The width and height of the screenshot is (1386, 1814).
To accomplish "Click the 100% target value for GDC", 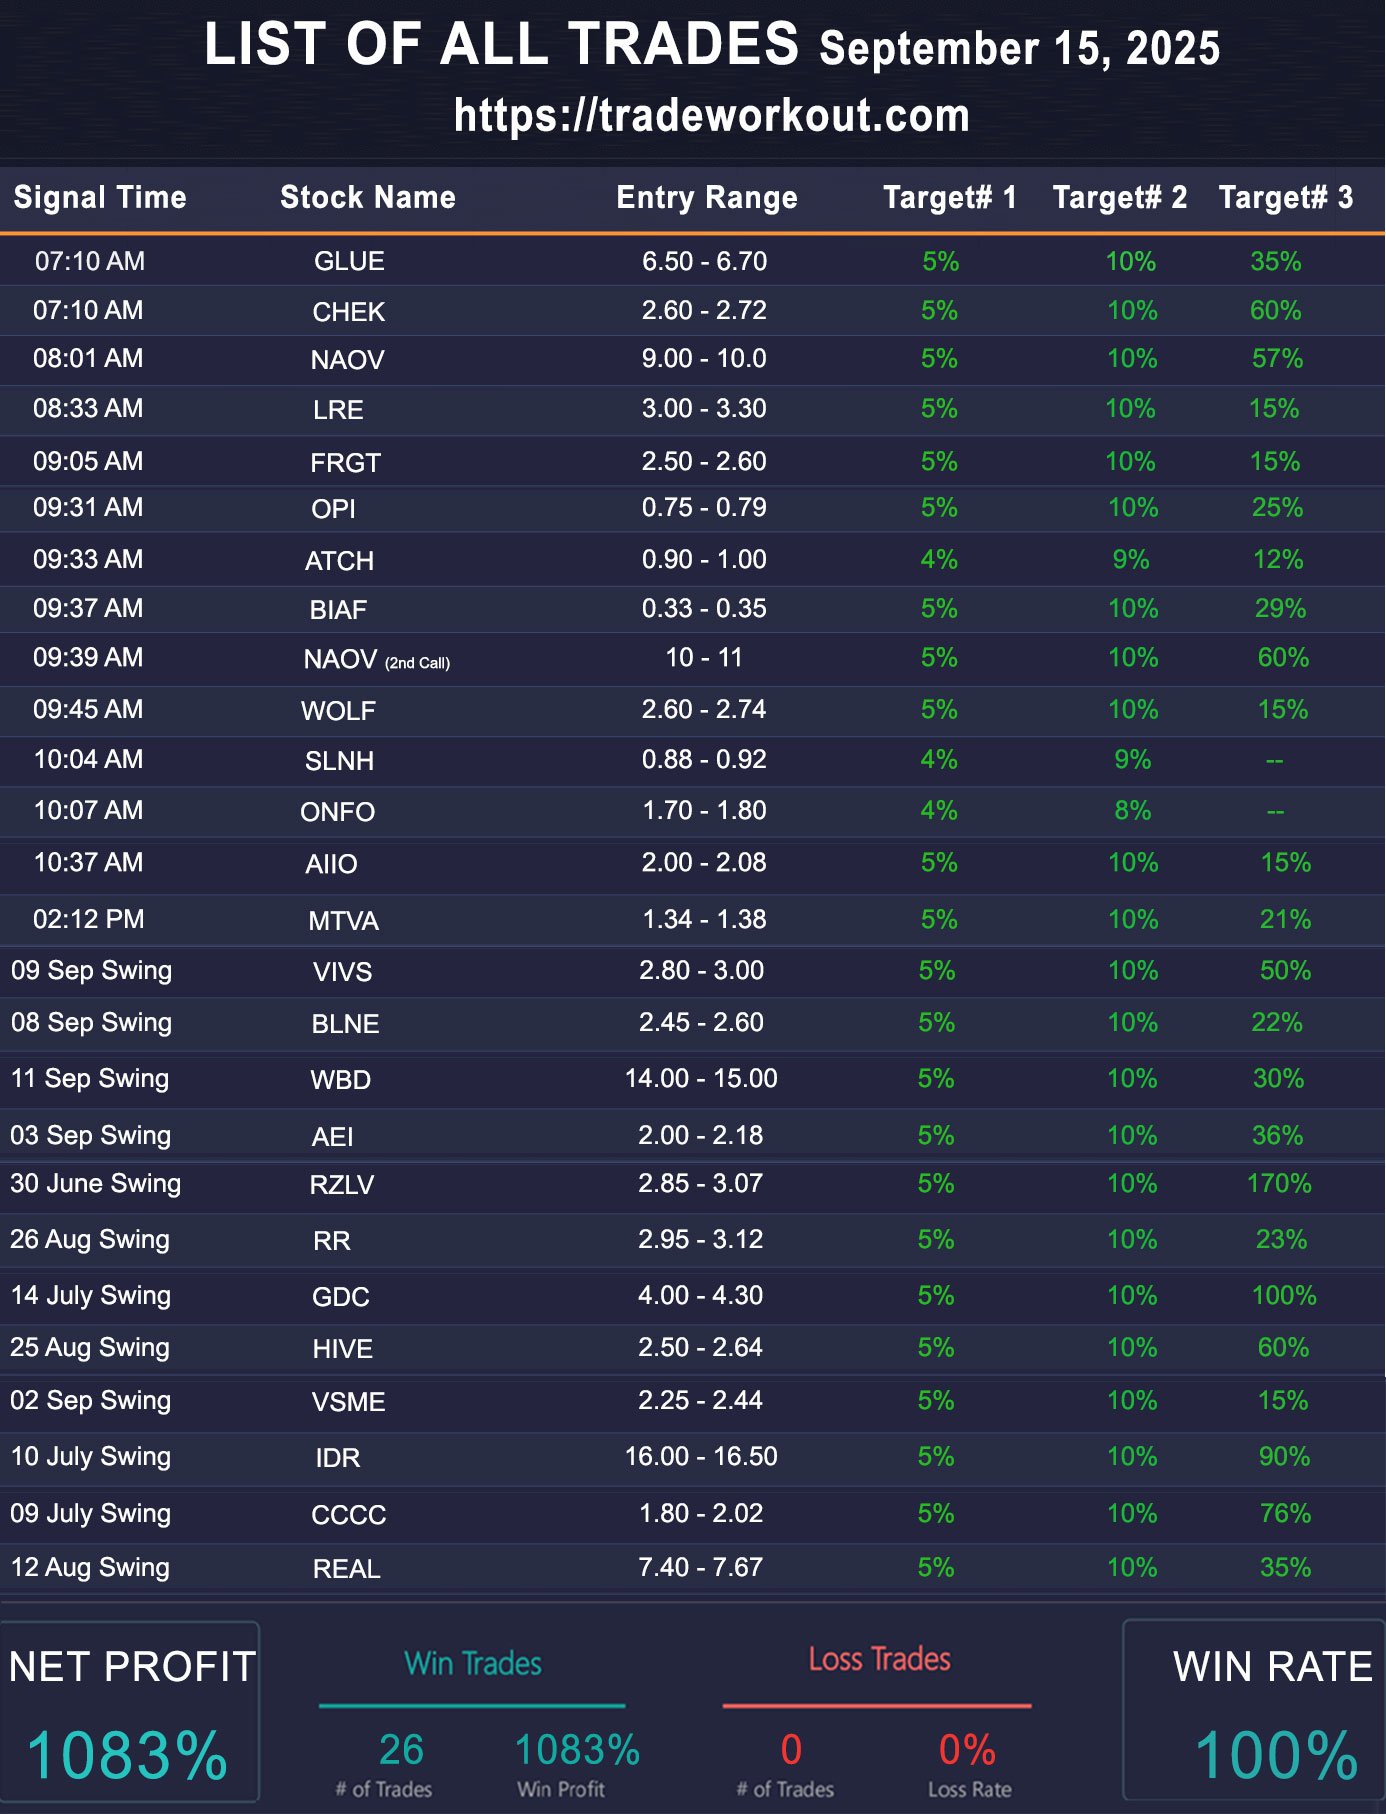I will pyautogui.click(x=1284, y=1295).
